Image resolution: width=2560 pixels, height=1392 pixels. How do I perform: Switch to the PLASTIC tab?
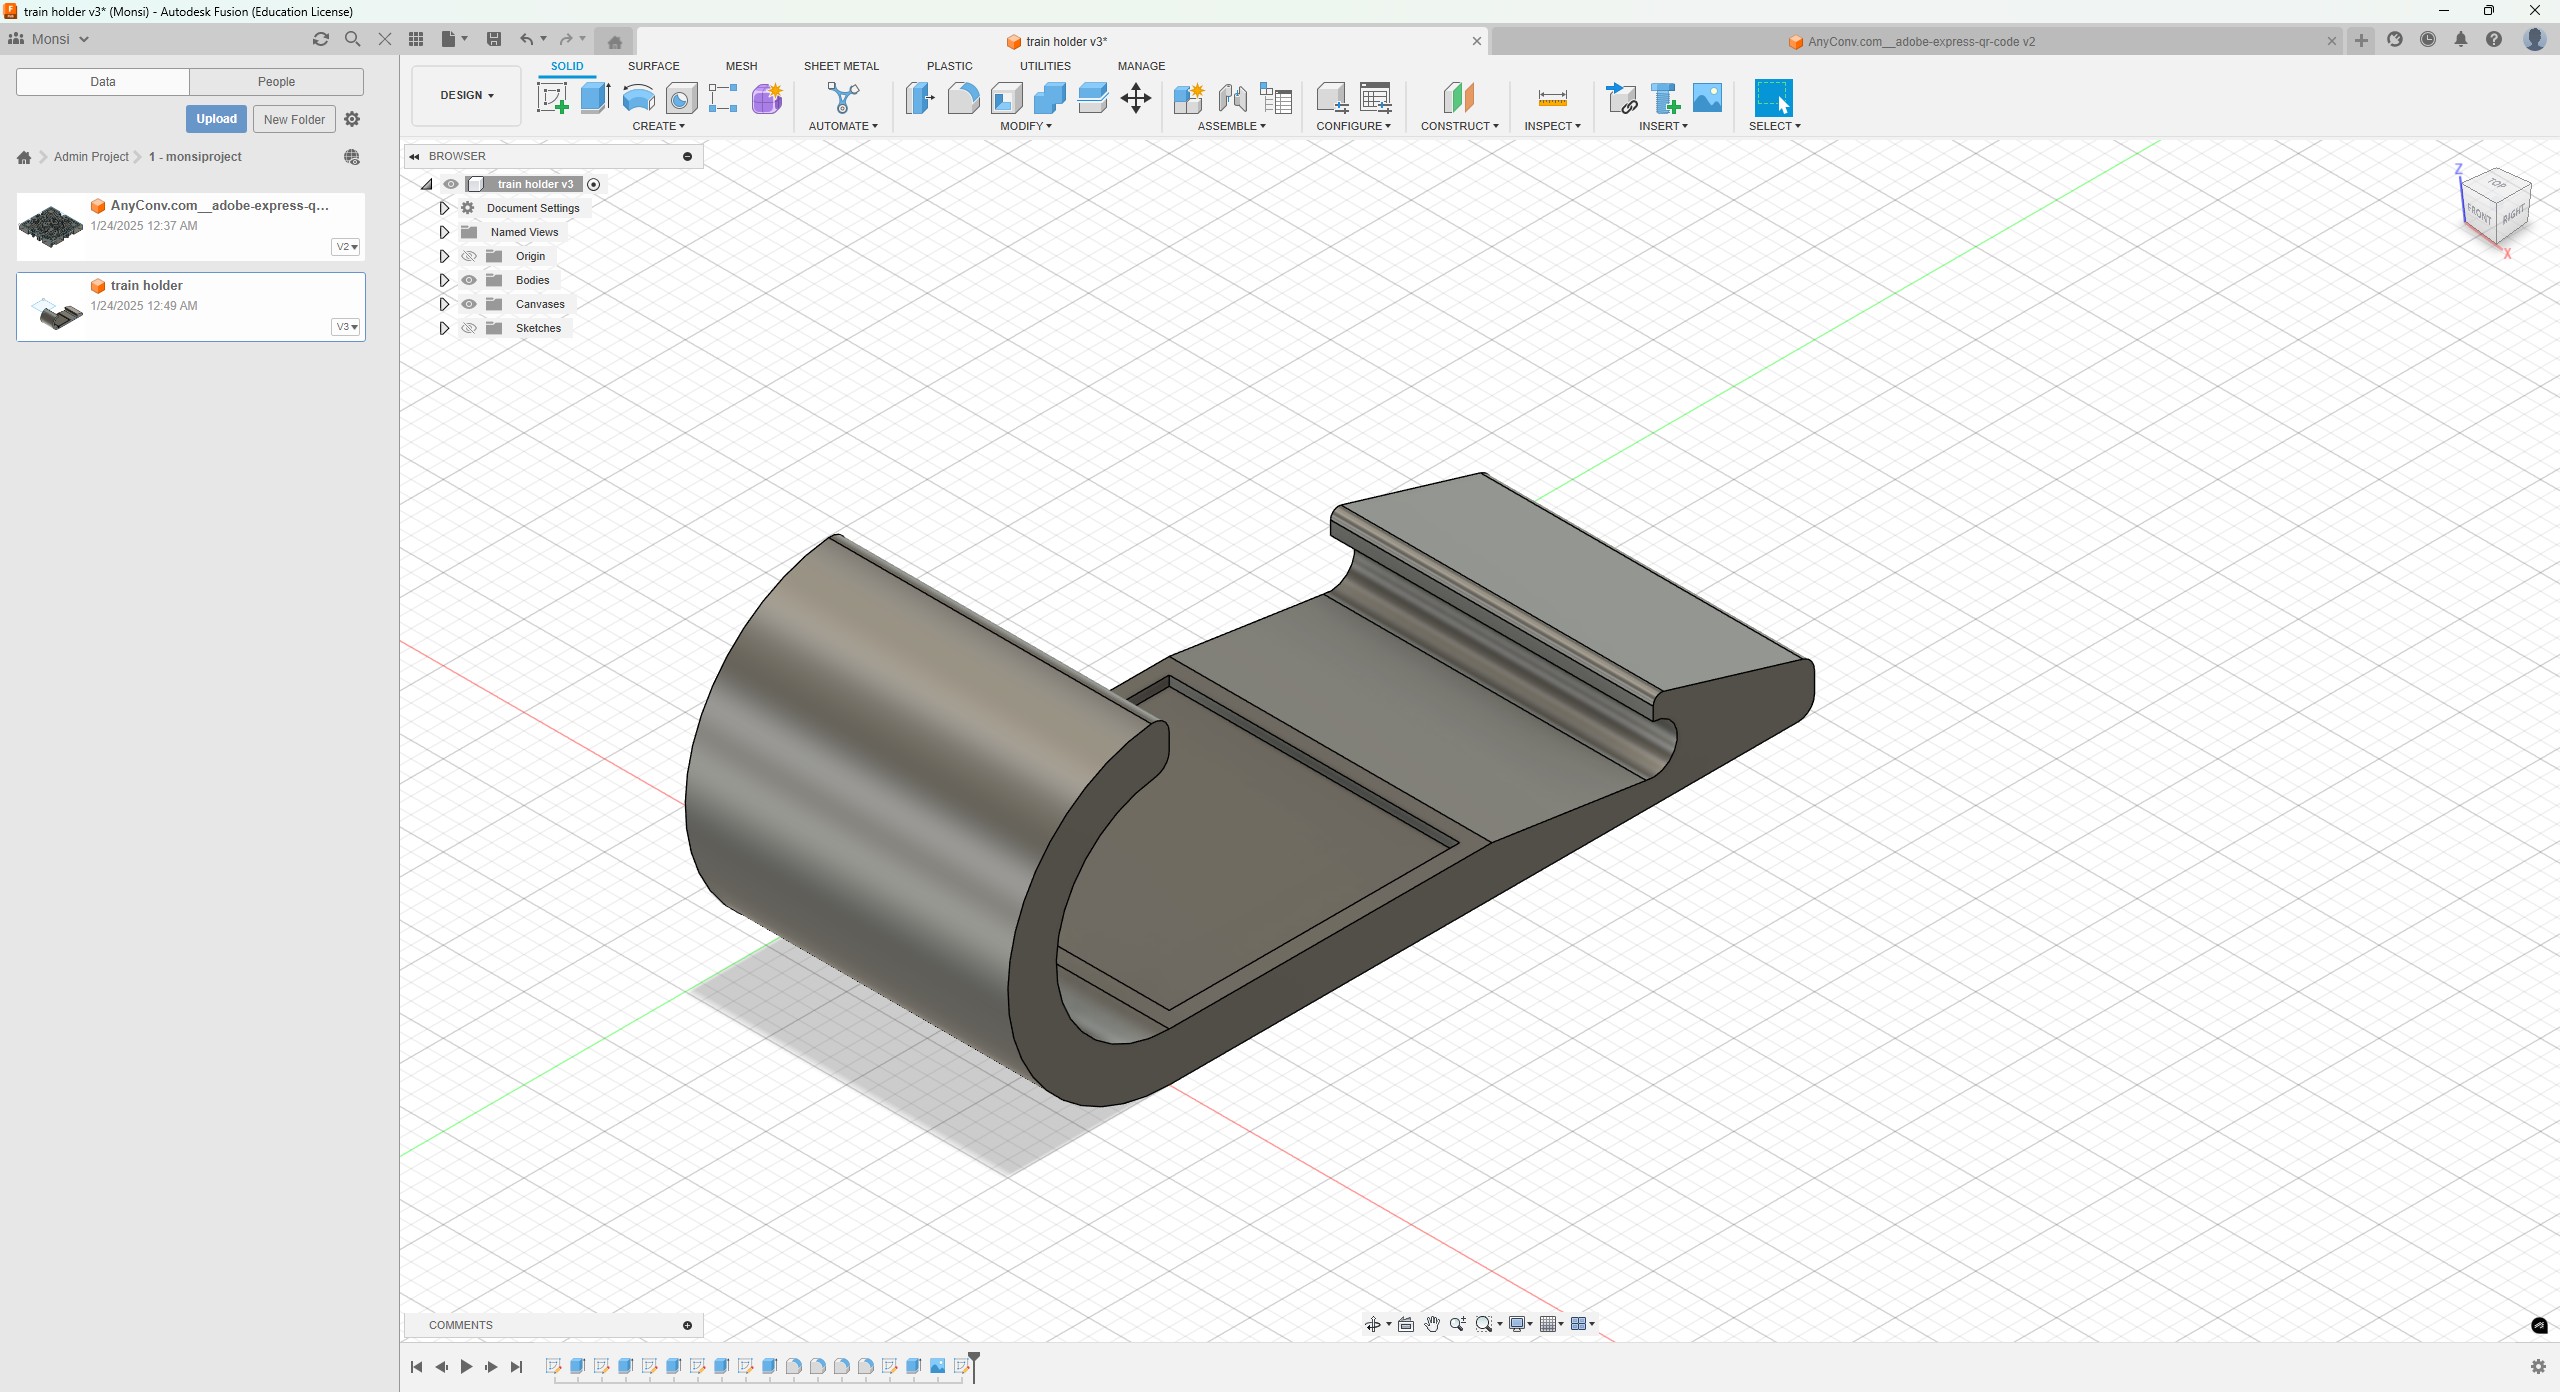[x=949, y=66]
